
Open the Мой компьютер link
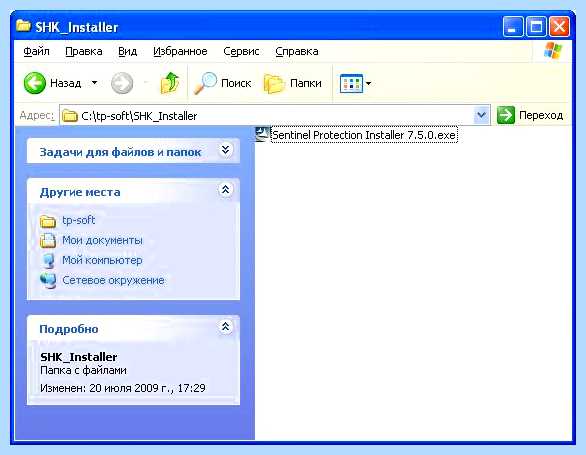[x=102, y=260]
